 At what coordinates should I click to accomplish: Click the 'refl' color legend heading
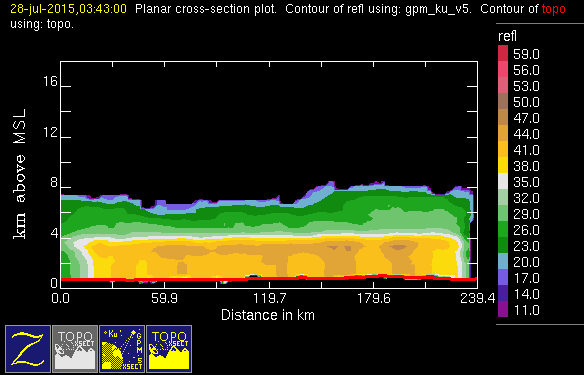click(507, 36)
